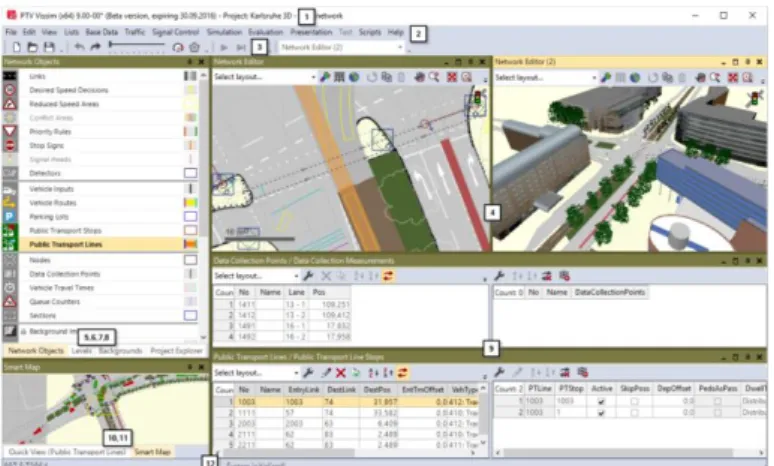
Task: Select the Desired Speed Decisions icon
Action: 10,90
